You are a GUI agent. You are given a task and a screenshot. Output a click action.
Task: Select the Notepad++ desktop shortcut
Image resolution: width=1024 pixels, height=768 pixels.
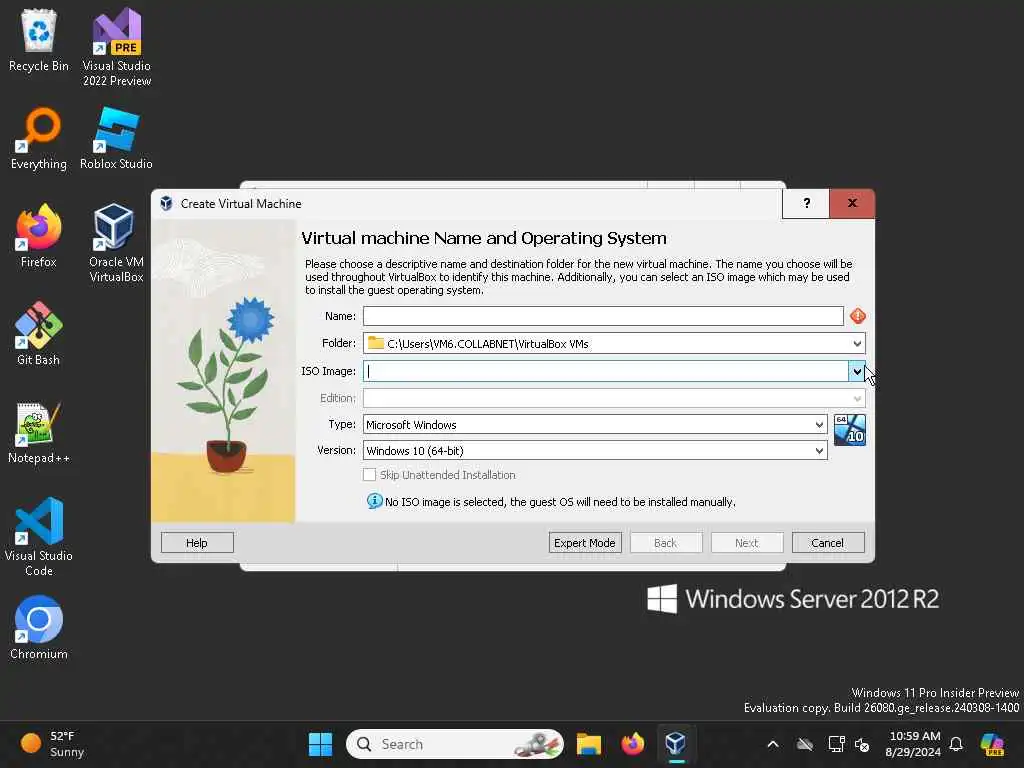click(x=39, y=432)
